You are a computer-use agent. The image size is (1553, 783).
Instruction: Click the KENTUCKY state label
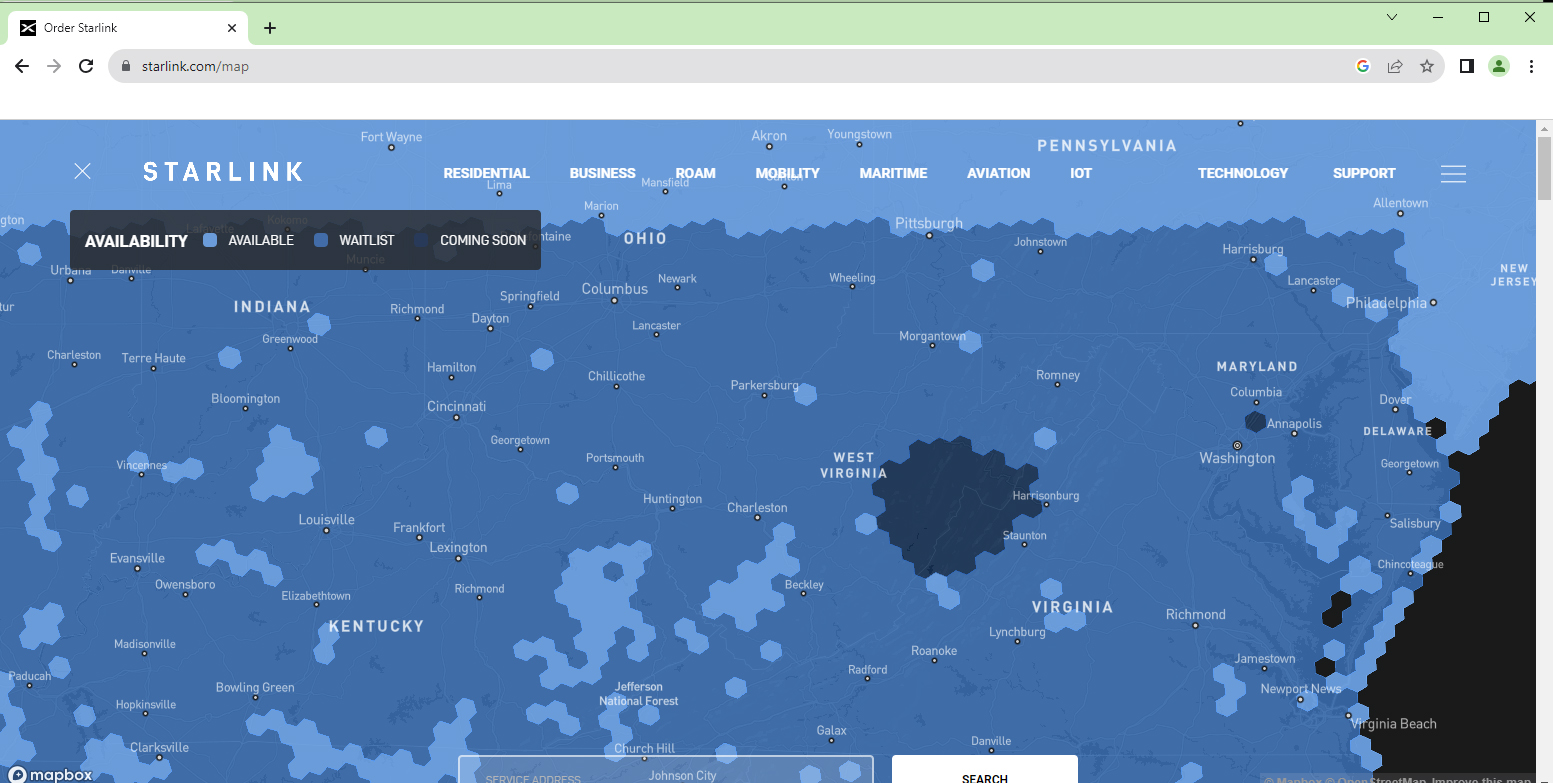point(377,626)
